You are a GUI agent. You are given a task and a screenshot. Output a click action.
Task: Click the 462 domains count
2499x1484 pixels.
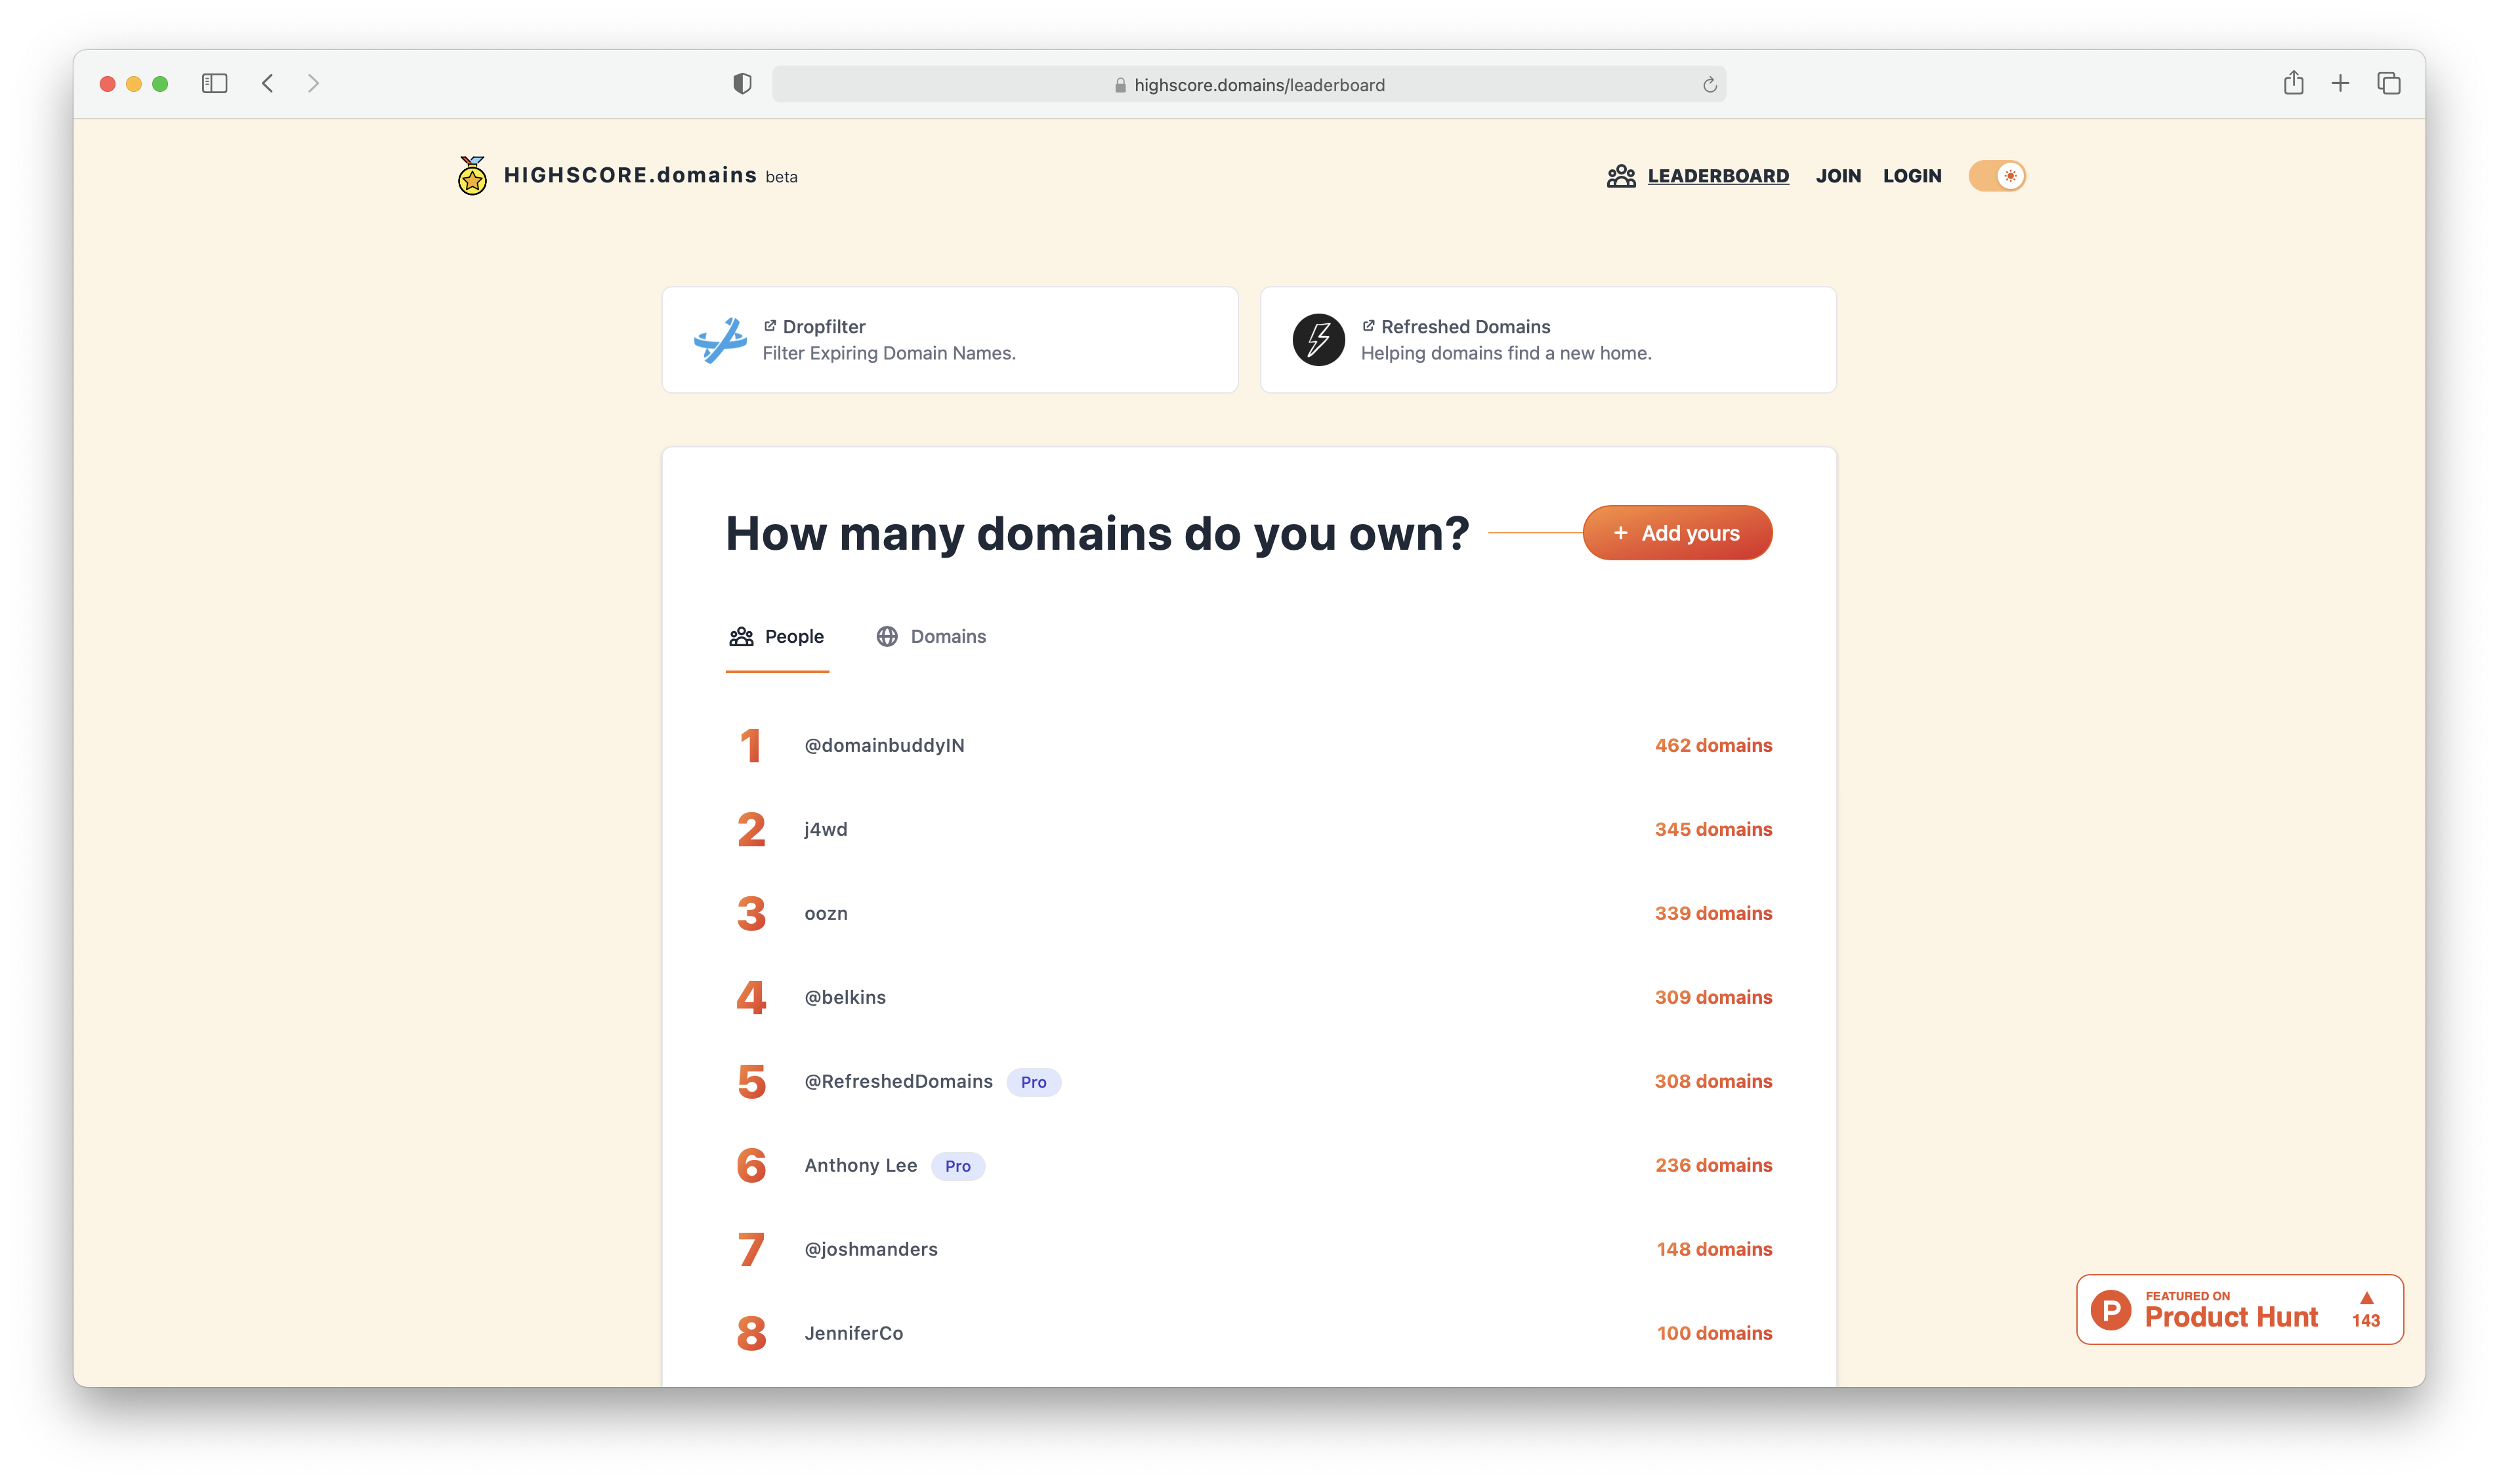click(1713, 746)
